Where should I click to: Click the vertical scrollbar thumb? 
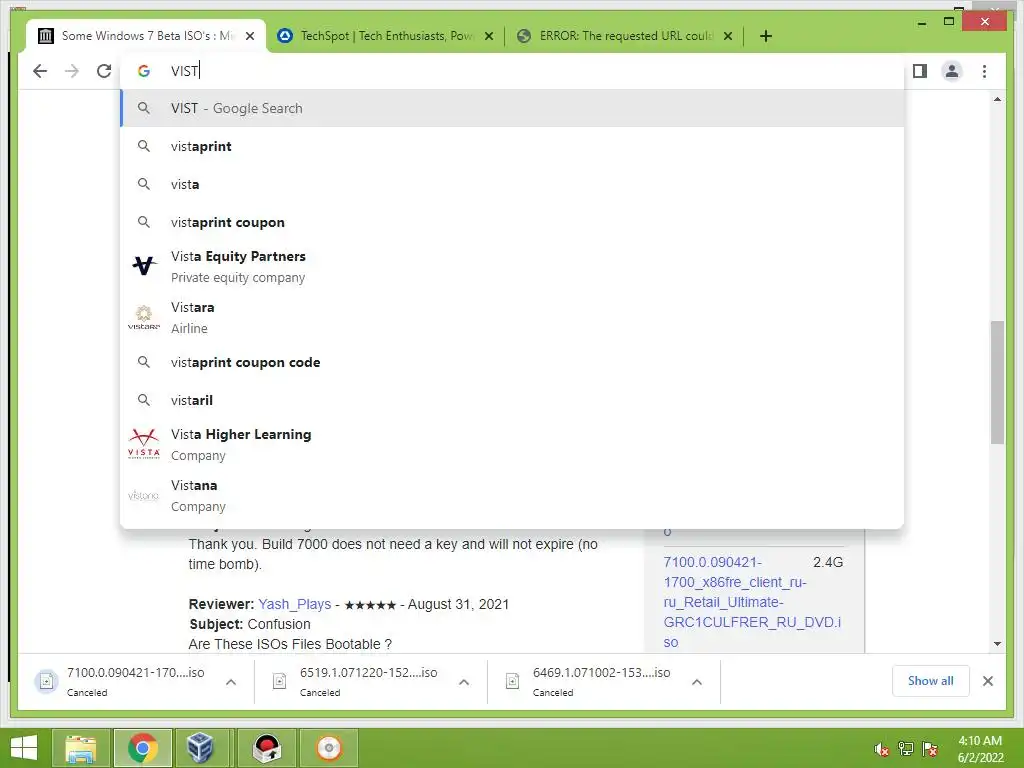(997, 382)
